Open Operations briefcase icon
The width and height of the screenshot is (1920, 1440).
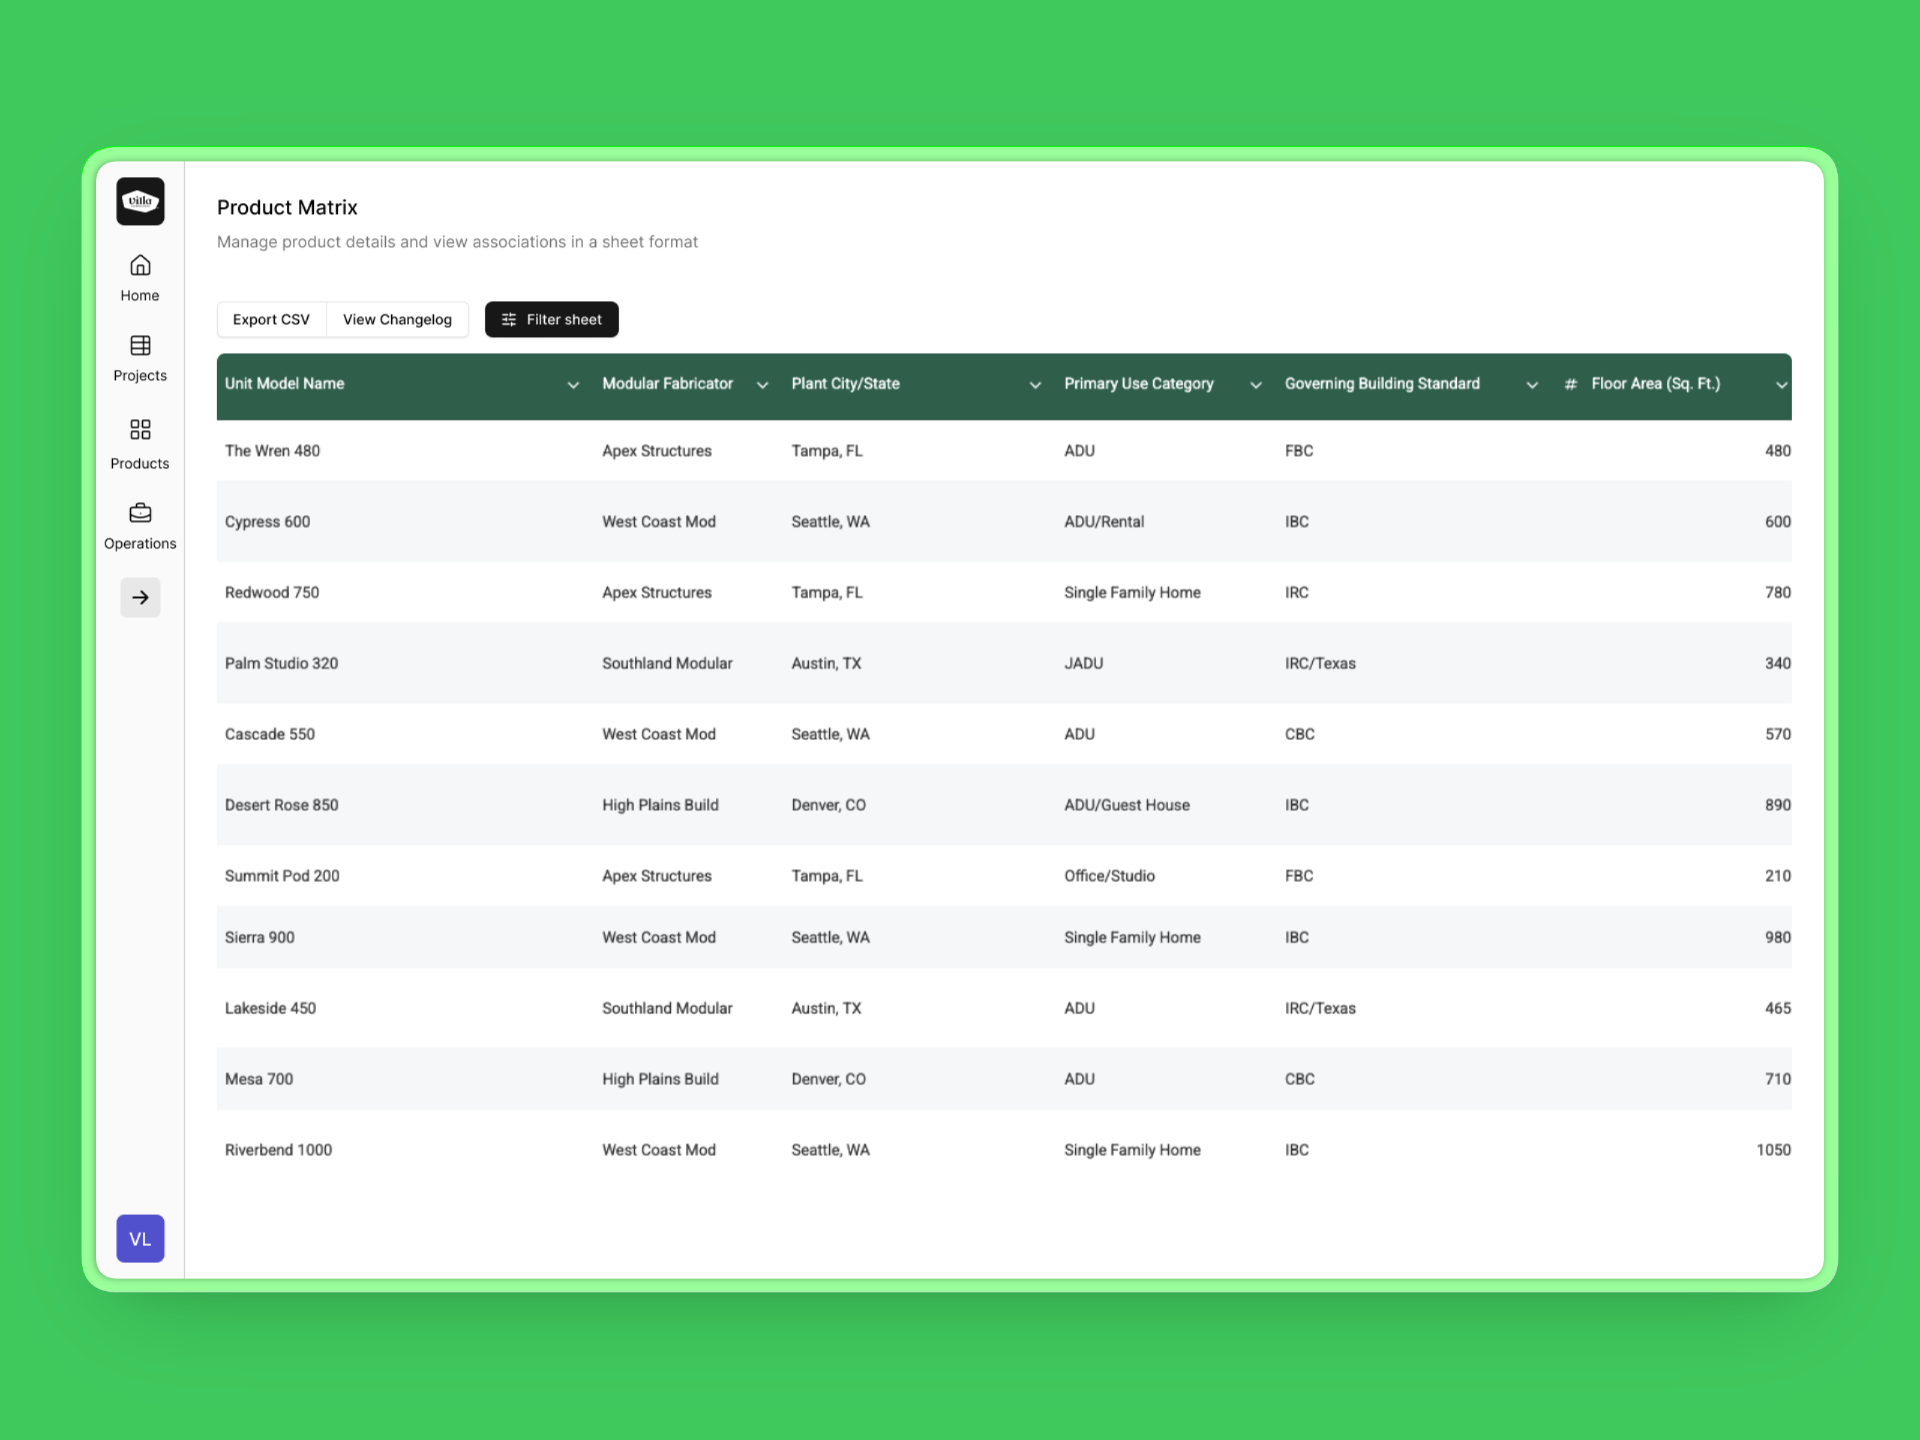(x=140, y=513)
